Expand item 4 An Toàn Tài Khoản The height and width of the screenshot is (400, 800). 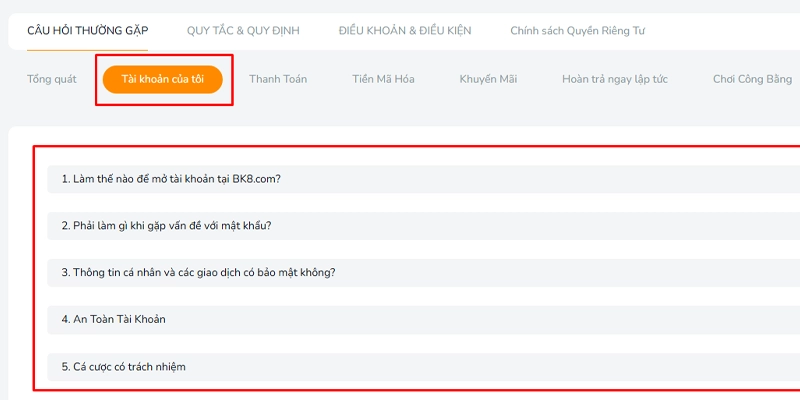(x=423, y=319)
